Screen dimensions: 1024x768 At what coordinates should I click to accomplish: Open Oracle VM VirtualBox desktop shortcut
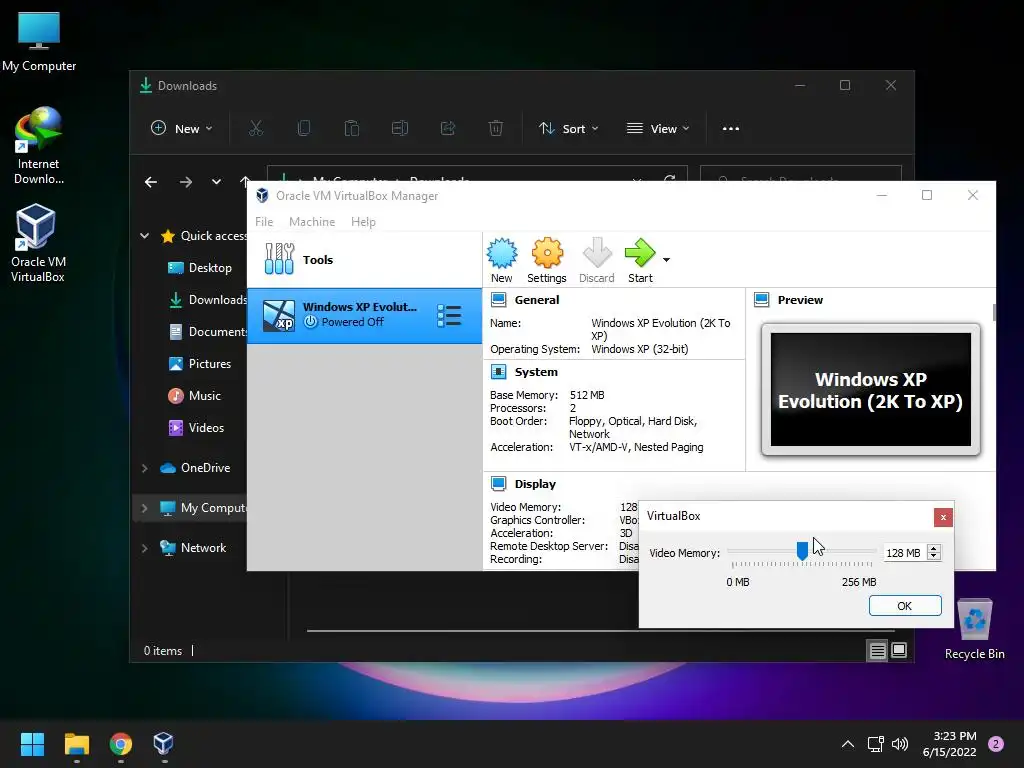[x=38, y=243]
